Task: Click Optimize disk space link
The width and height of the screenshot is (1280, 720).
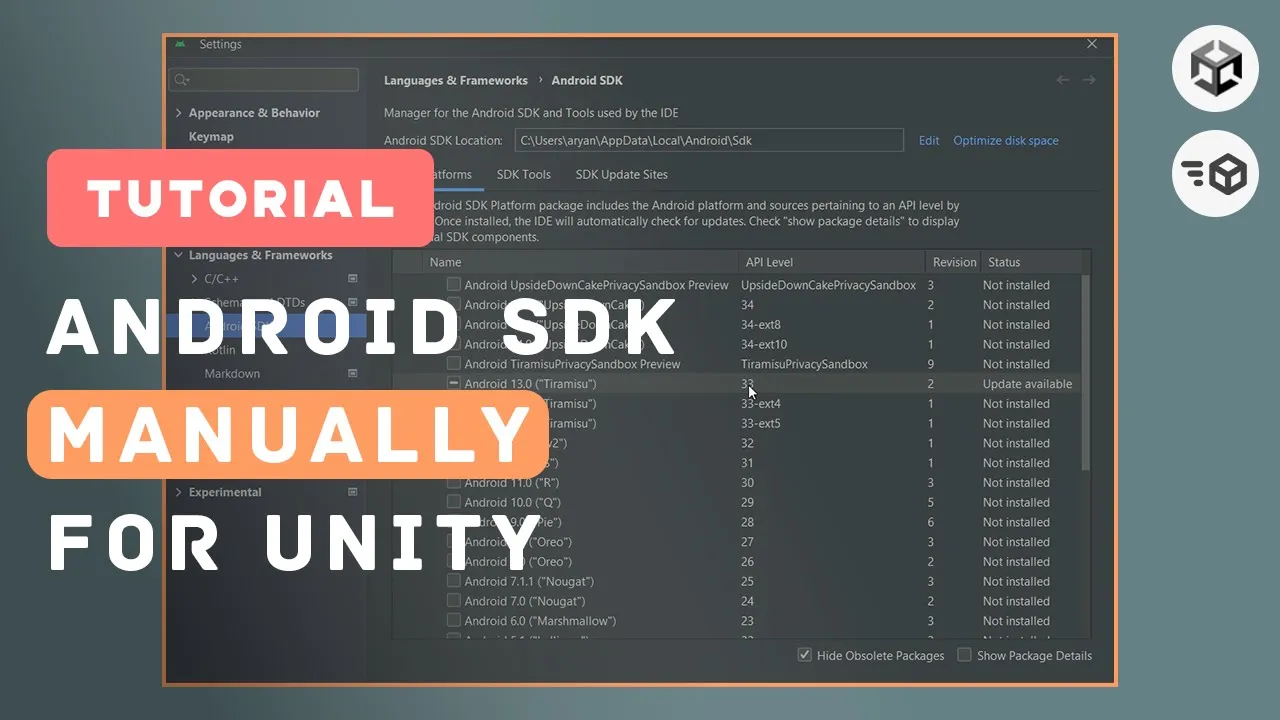Action: (x=1006, y=141)
